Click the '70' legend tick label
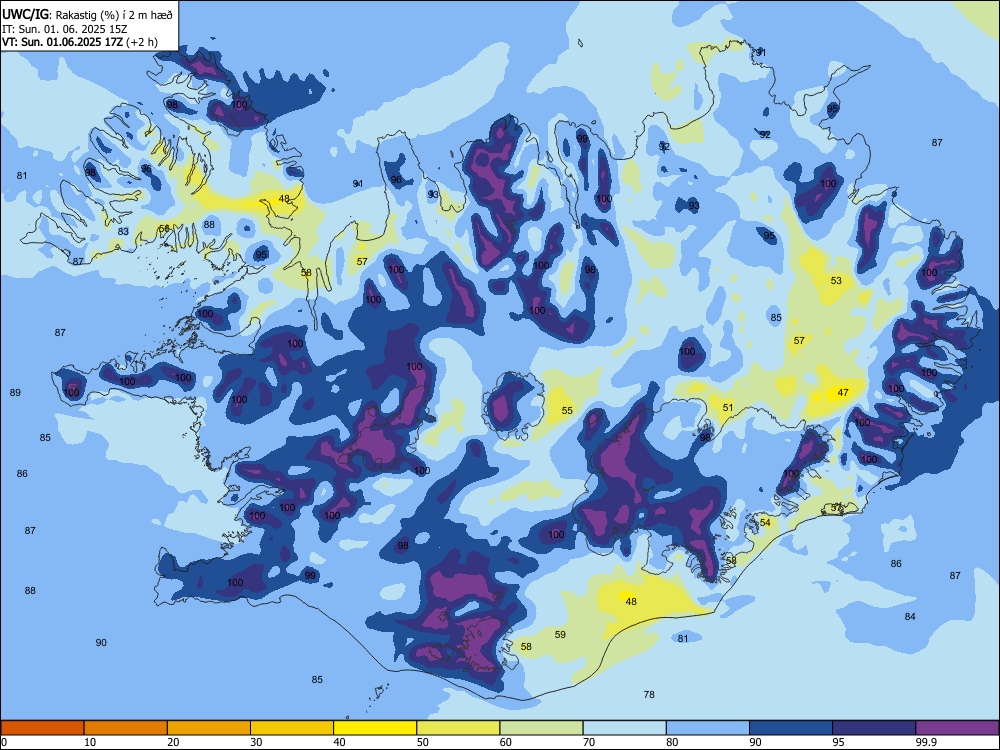 [x=589, y=742]
